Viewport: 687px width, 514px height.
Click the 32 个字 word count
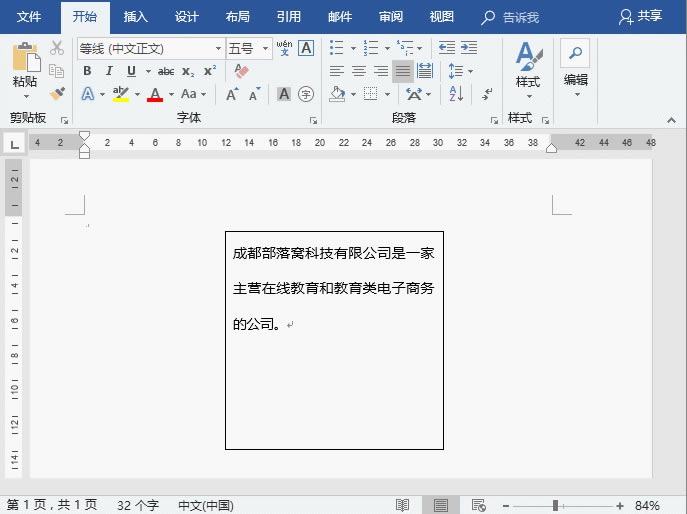[138, 505]
